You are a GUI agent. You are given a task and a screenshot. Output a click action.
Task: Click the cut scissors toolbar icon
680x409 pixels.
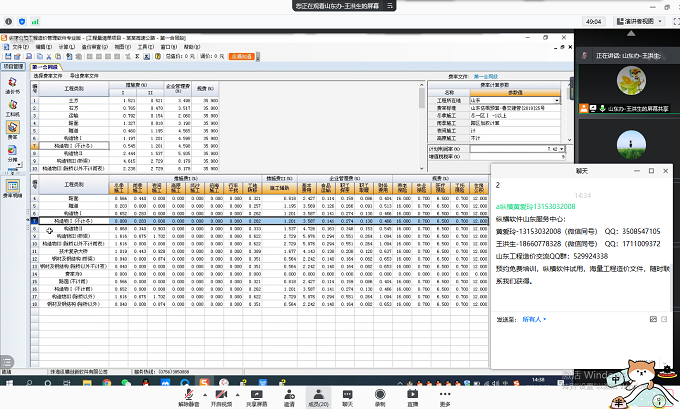point(49,56)
